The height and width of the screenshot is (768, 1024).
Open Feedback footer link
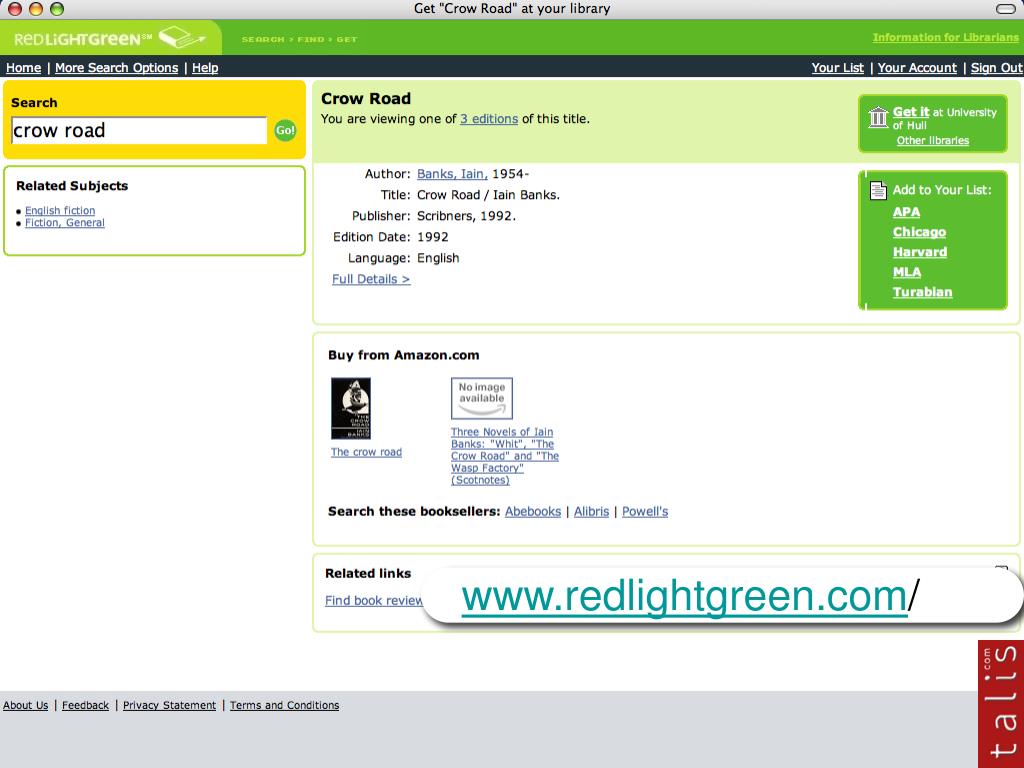click(86, 705)
